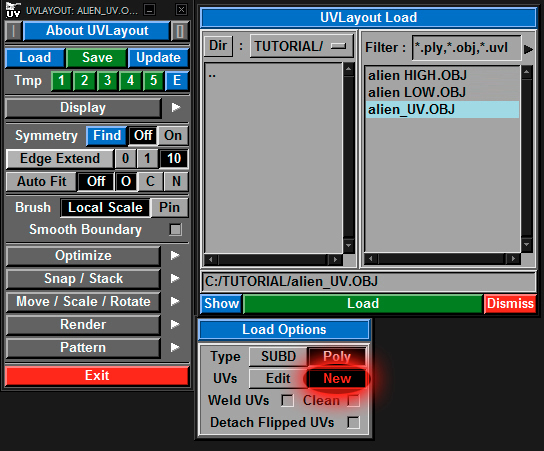Screen dimensions: 544x451
Task: Click the Edge Extend button
Action: (x=60, y=159)
